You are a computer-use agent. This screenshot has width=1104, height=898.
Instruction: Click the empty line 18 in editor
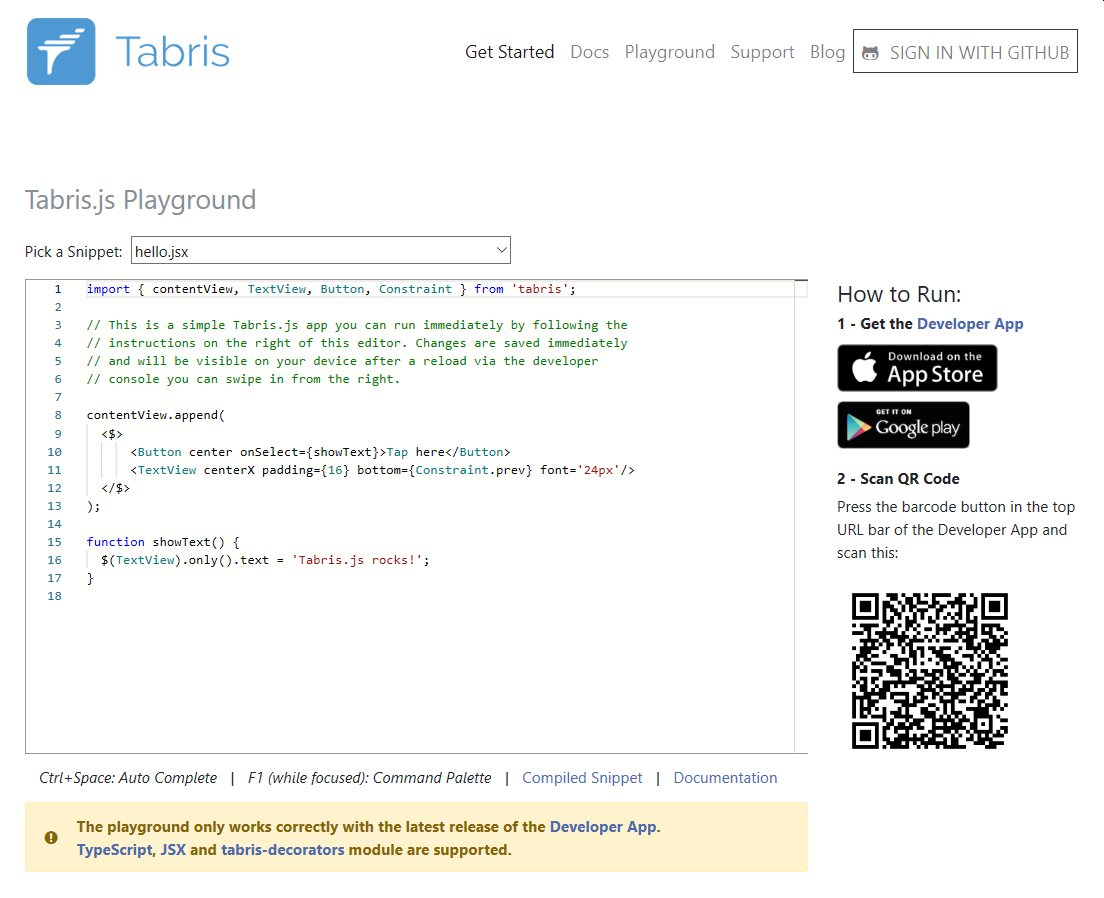point(440,597)
